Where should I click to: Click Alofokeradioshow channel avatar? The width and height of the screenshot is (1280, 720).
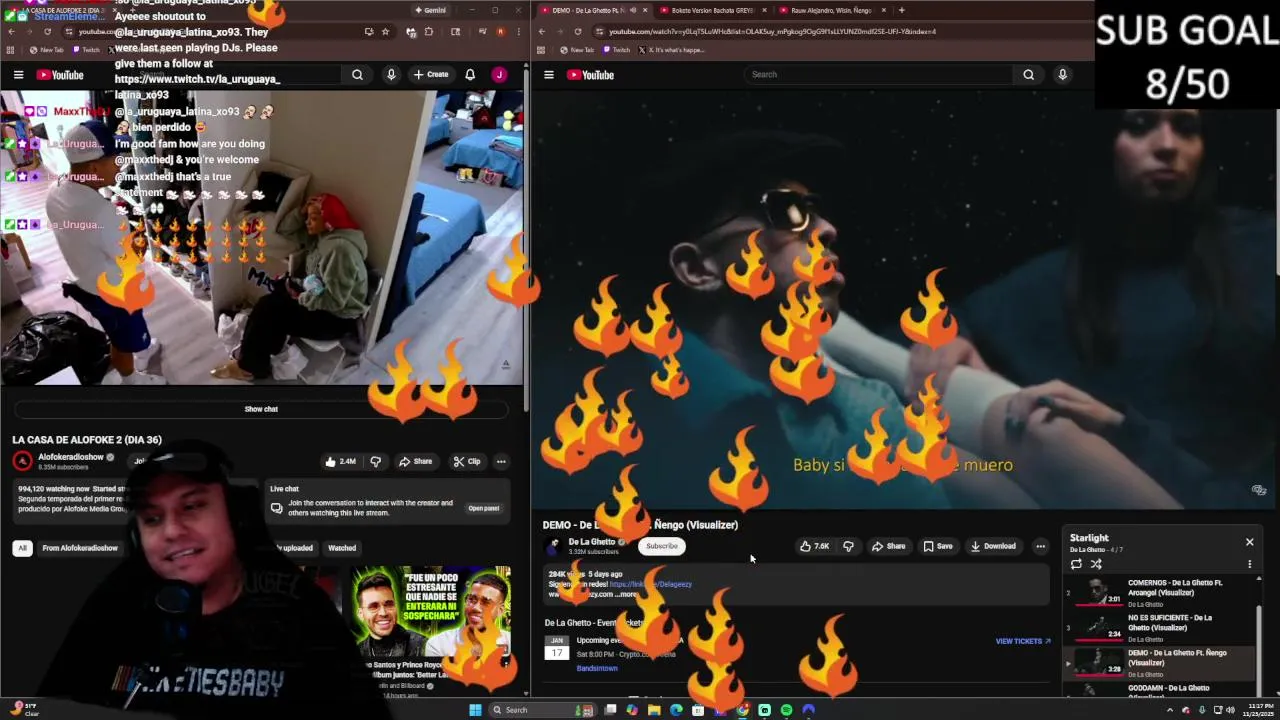tap(22, 460)
